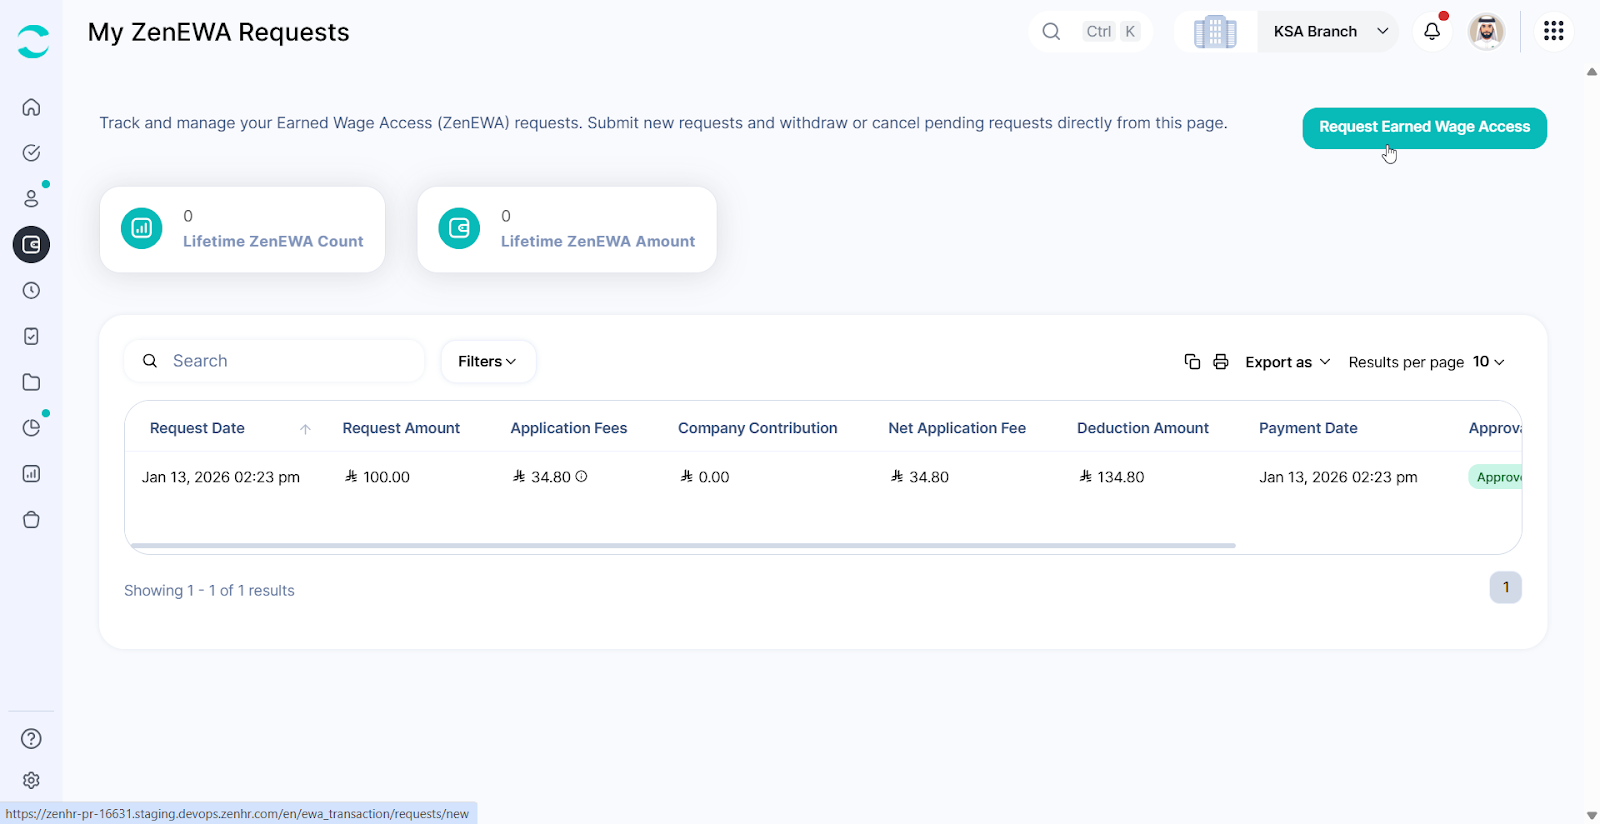The image size is (1600, 824).
Task: Click the copy table icon
Action: point(1192,362)
